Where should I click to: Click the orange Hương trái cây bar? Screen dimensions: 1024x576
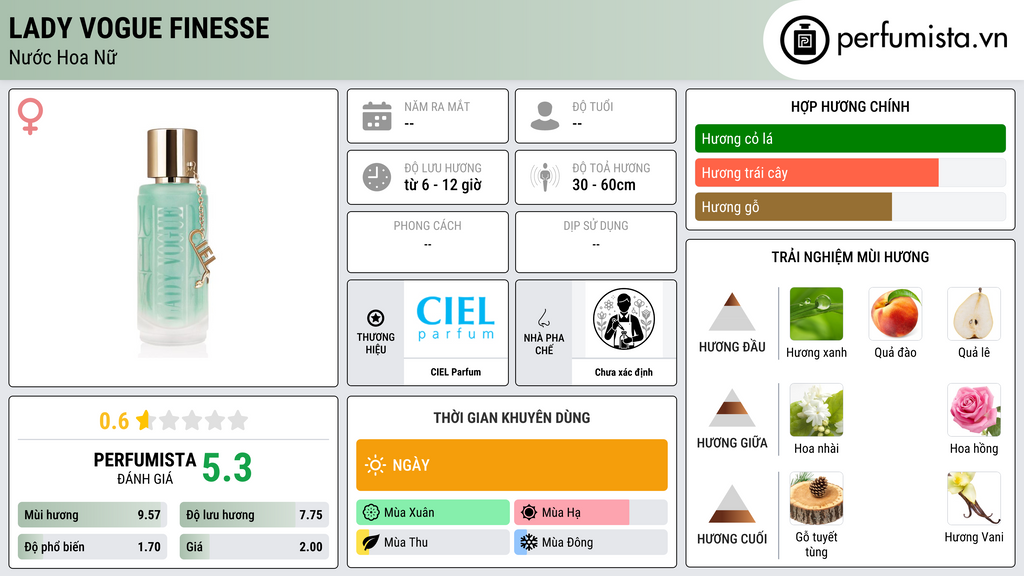click(x=816, y=172)
